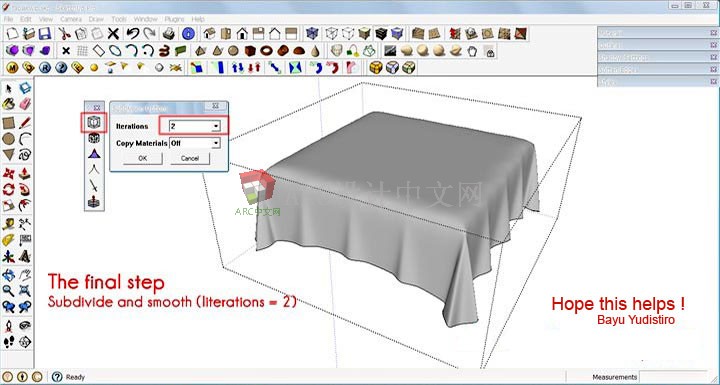720x385 pixels.
Task: Select the Push/Pull tool
Action: pyautogui.click(x=25, y=174)
